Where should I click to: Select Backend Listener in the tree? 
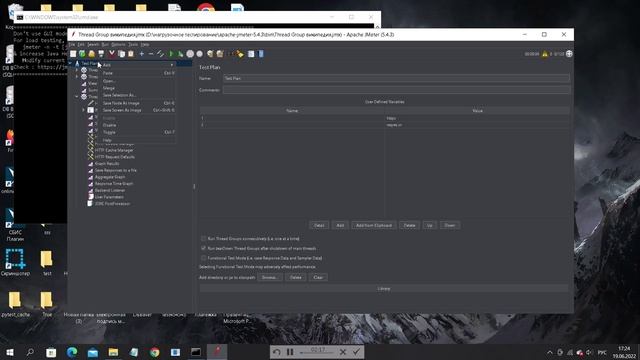[x=110, y=190]
